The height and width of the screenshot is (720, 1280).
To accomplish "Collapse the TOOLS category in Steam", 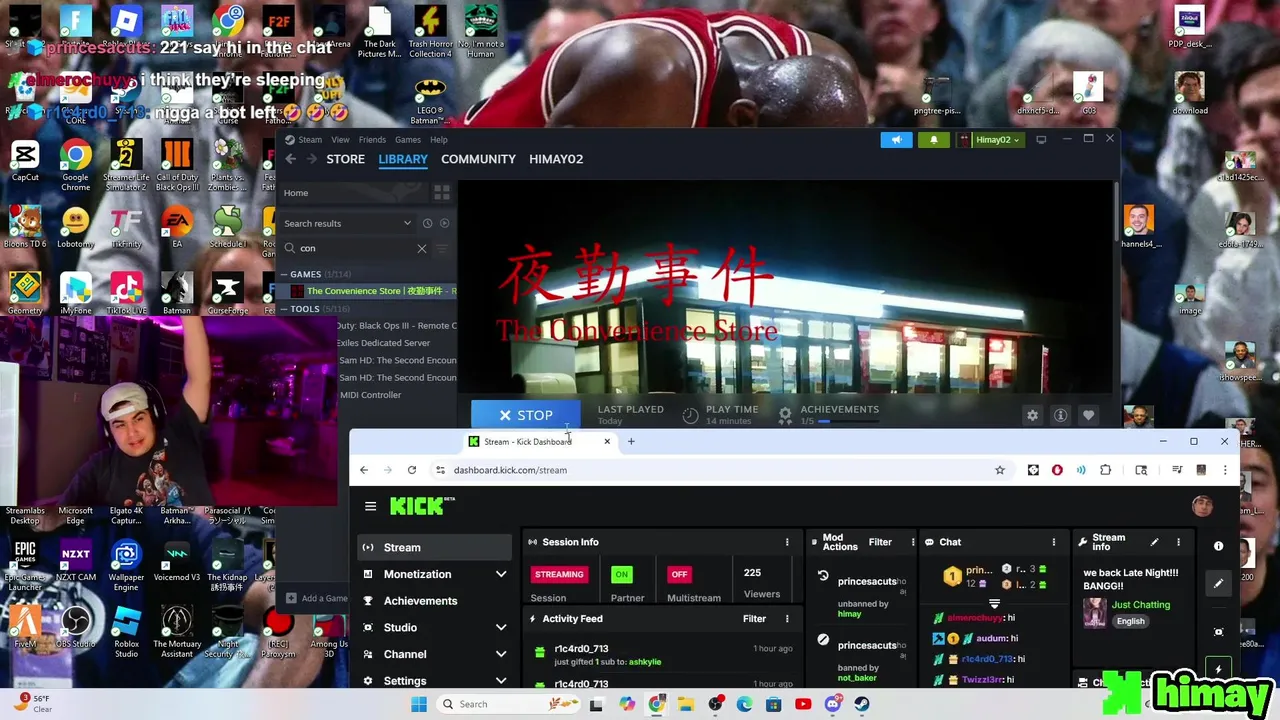I will (x=285, y=309).
